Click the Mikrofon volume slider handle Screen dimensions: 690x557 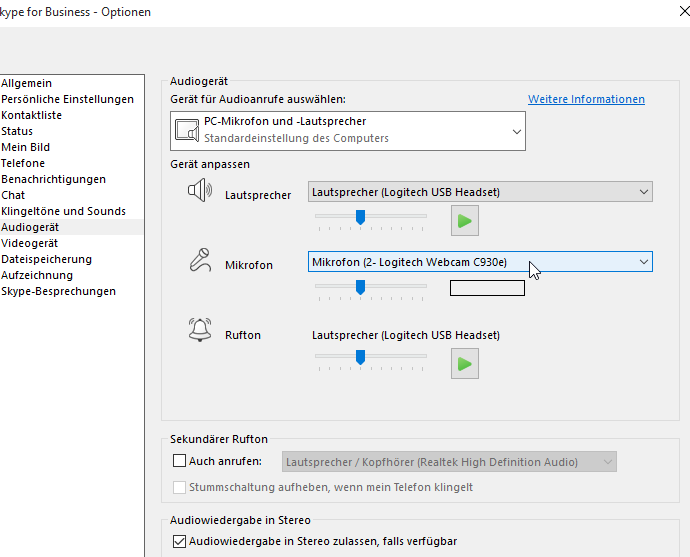360,287
